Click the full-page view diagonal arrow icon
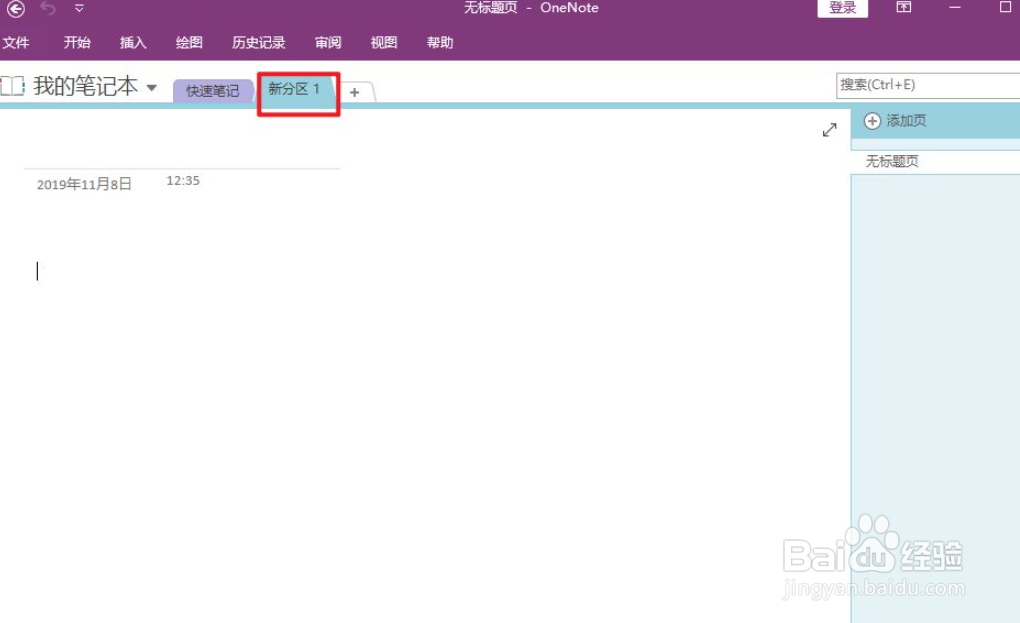The width and height of the screenshot is (1020, 623). click(829, 129)
